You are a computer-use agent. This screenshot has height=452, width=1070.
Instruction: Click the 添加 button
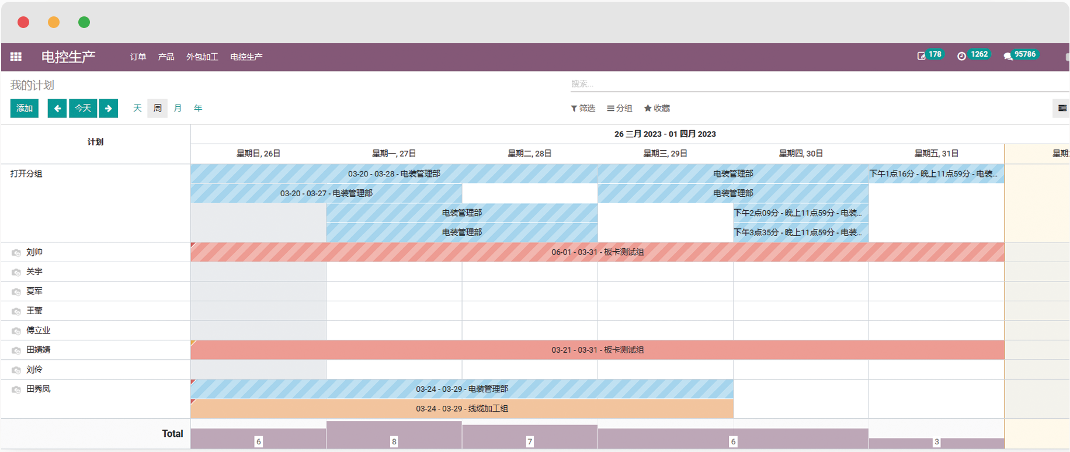[24, 108]
